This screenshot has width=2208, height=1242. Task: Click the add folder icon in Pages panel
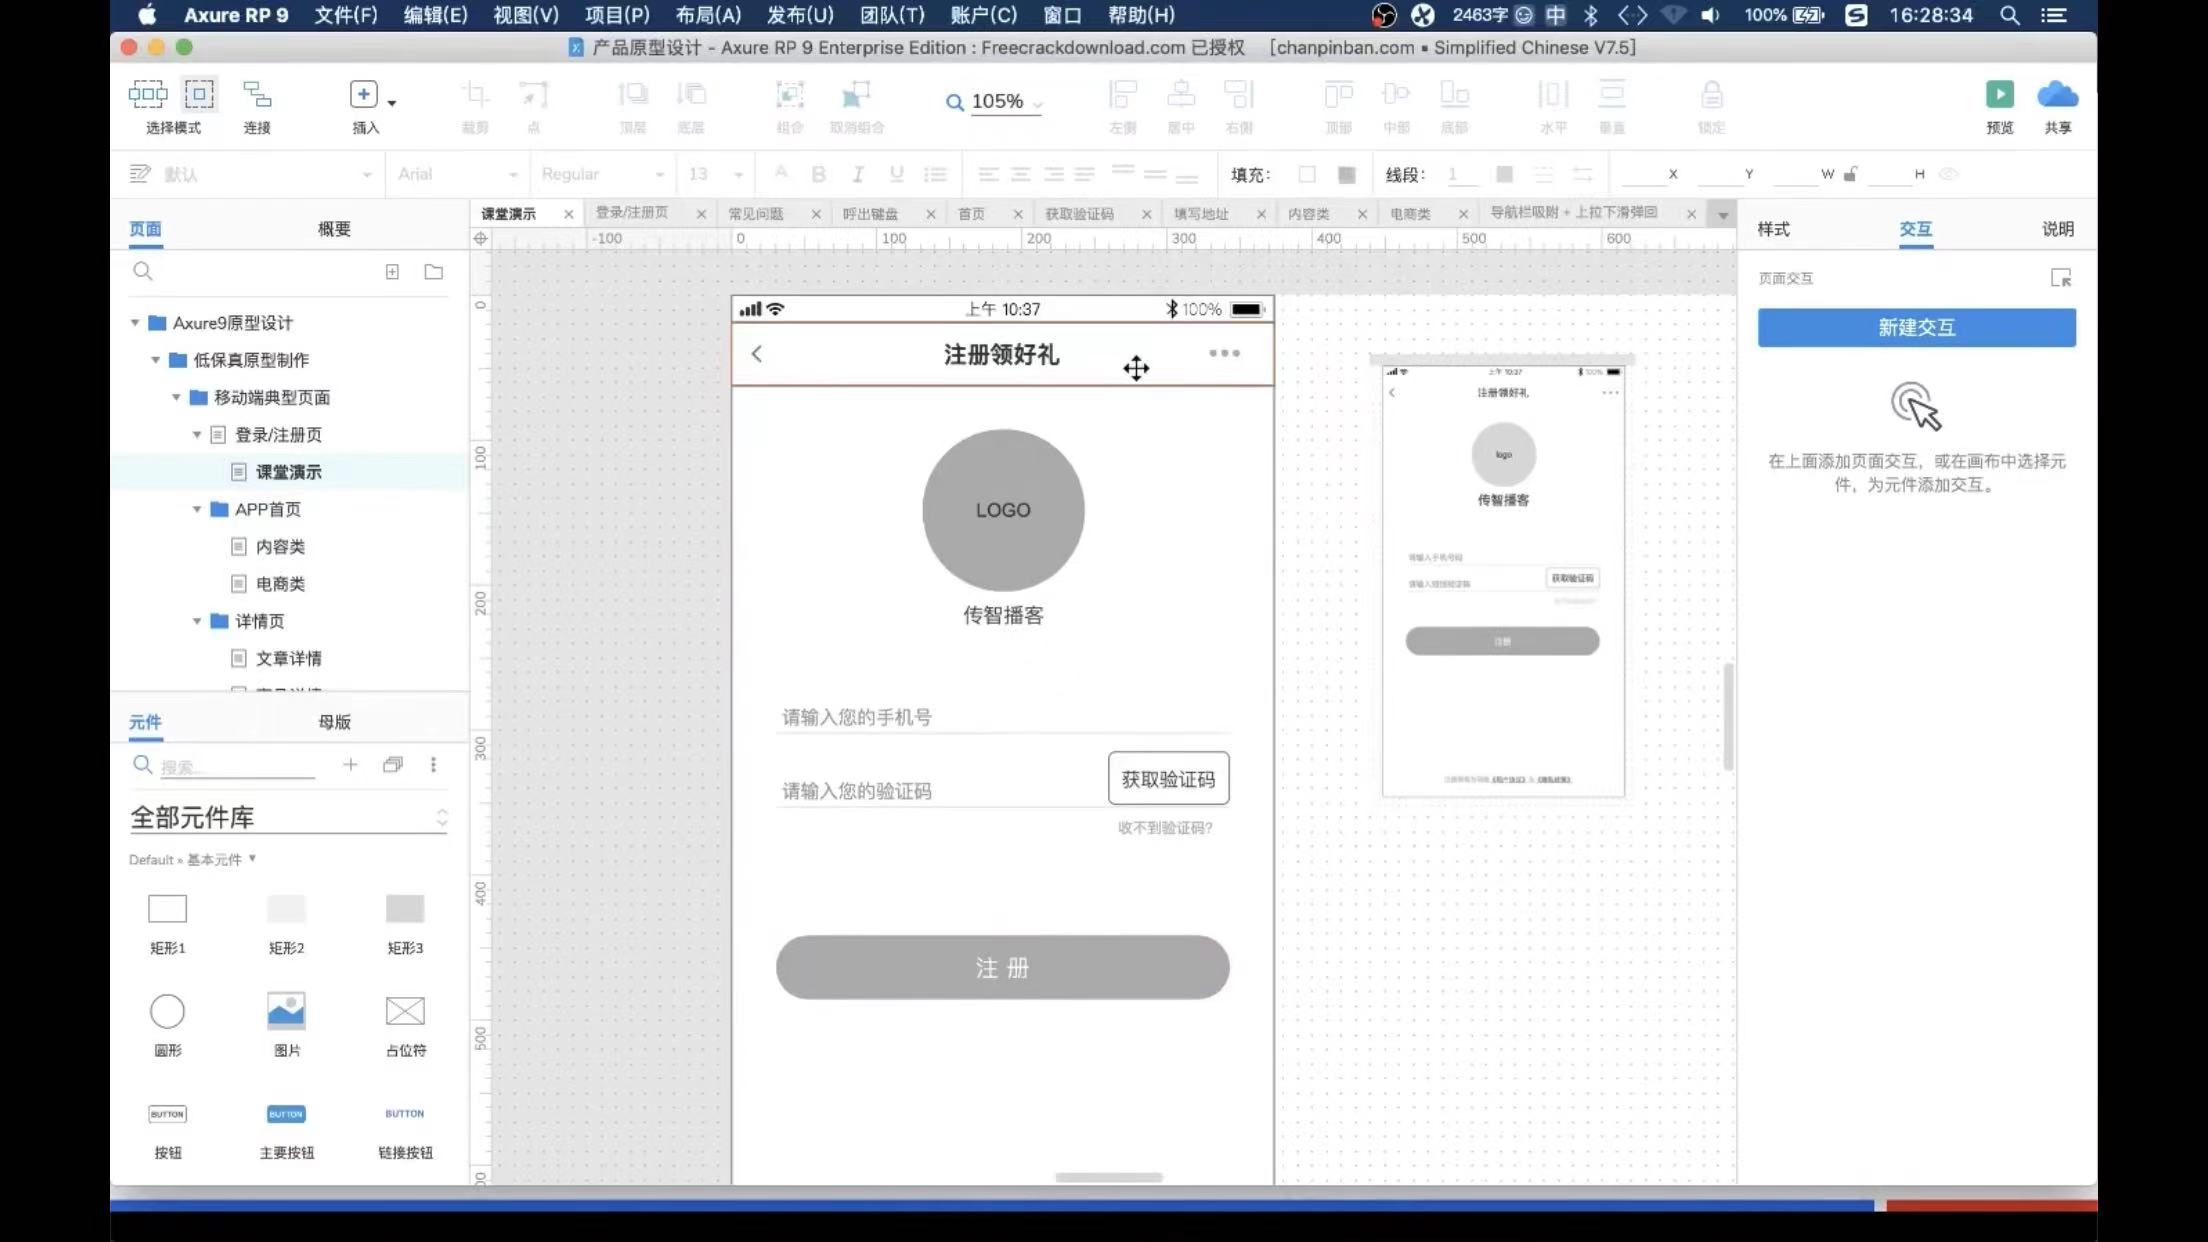(433, 272)
